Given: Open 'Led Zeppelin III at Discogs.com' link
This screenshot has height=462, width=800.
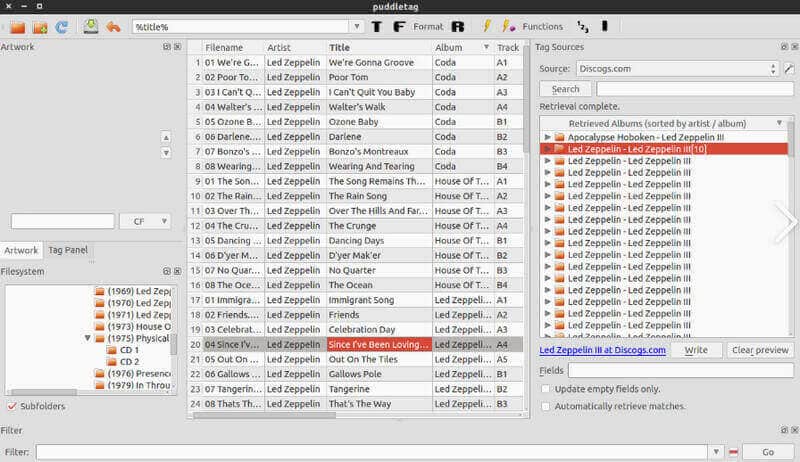Looking at the screenshot, I should click(602, 350).
